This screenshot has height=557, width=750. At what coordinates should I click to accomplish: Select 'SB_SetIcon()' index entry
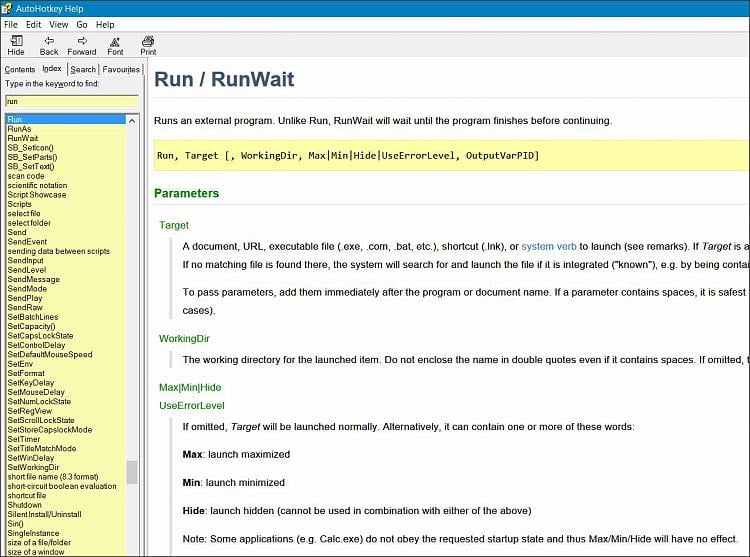[30, 148]
